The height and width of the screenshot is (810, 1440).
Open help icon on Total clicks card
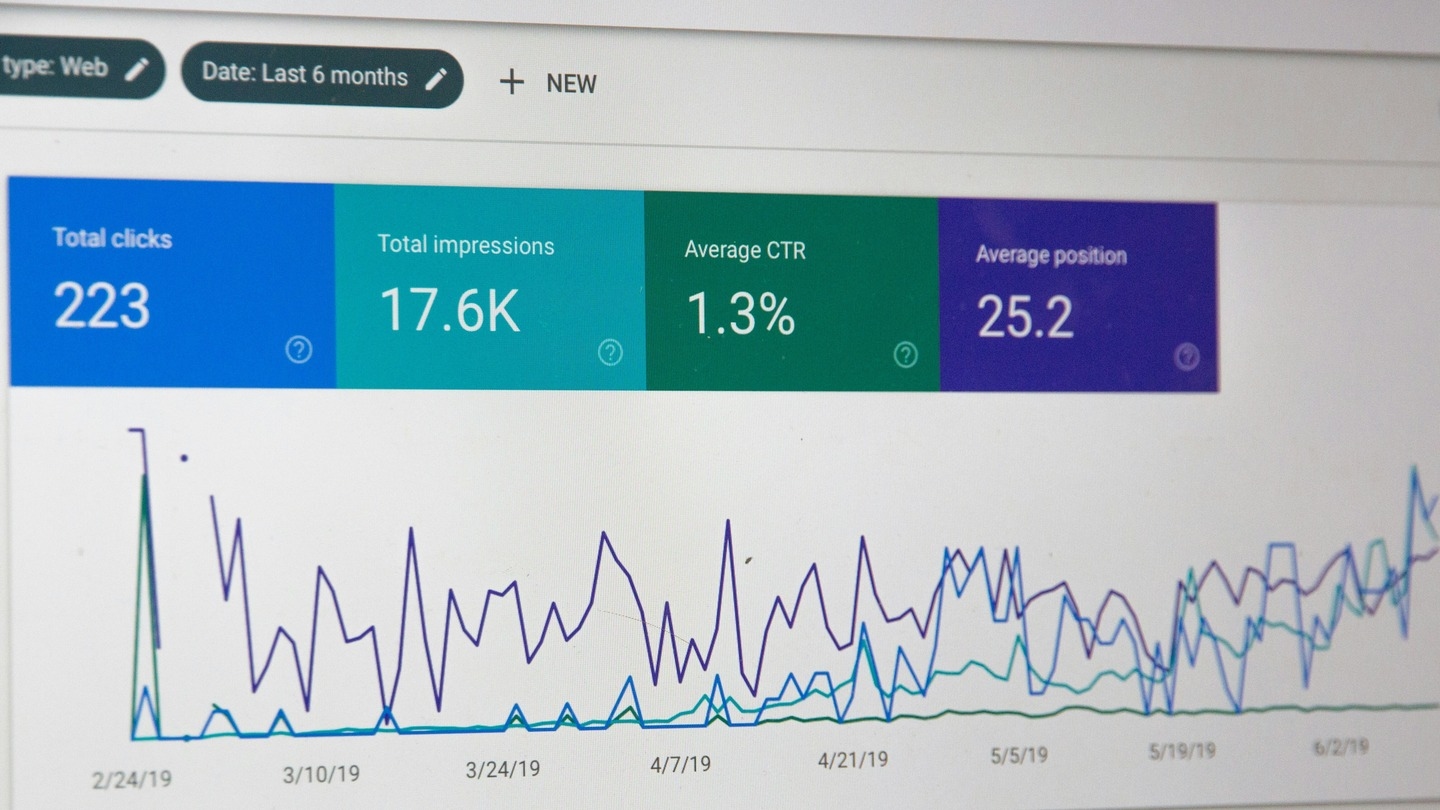[x=298, y=349]
